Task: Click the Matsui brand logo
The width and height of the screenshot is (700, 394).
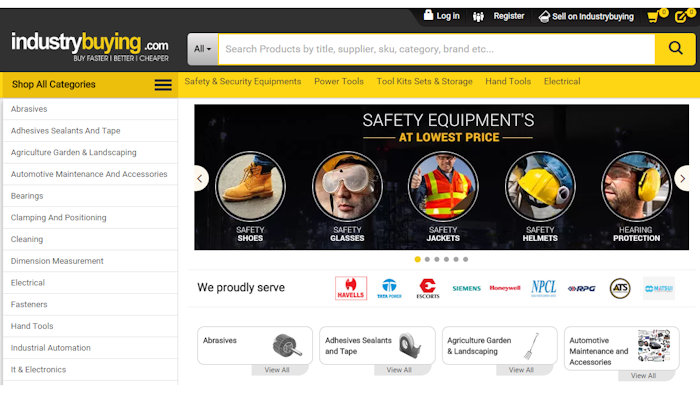Action: [x=659, y=288]
